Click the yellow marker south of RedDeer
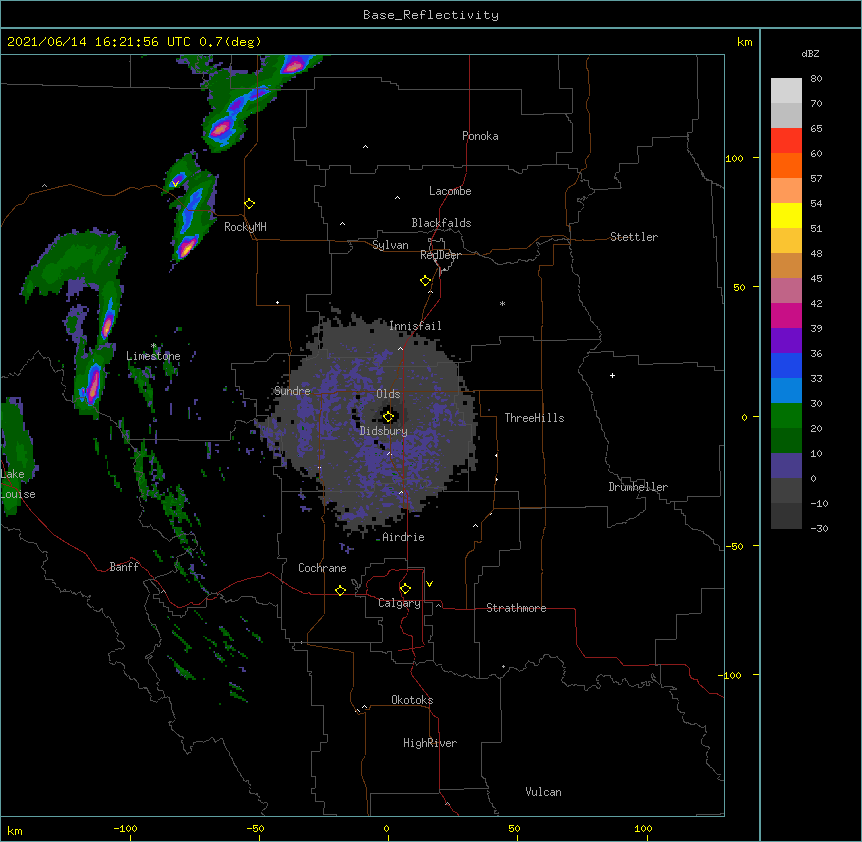Viewport: 862px width, 842px height. click(x=426, y=281)
